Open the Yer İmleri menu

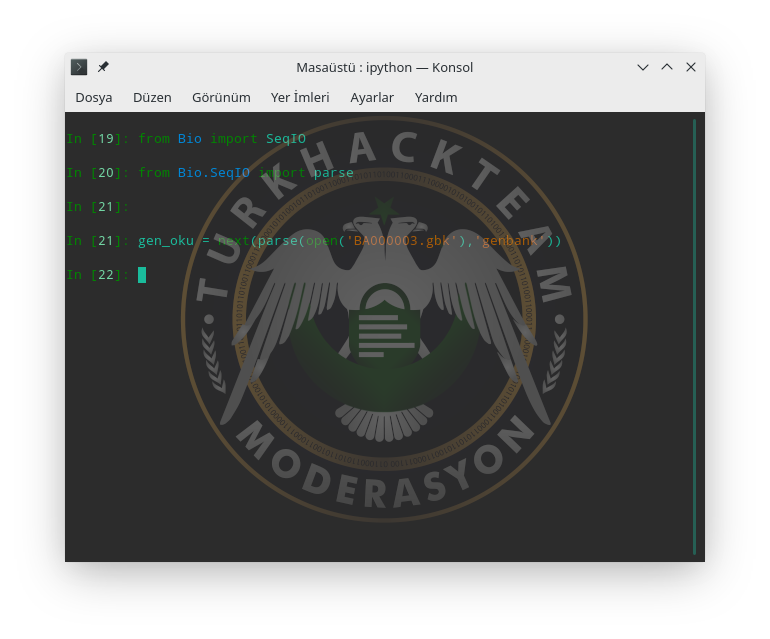click(x=300, y=97)
